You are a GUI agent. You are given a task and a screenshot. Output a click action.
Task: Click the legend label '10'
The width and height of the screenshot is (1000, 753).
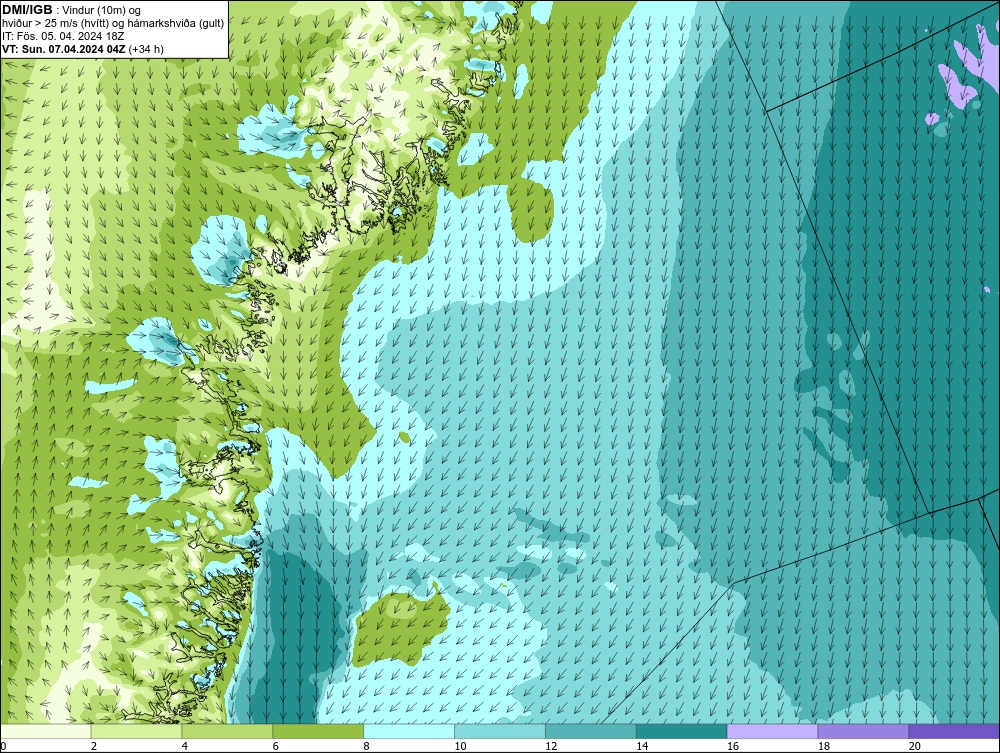point(460,746)
